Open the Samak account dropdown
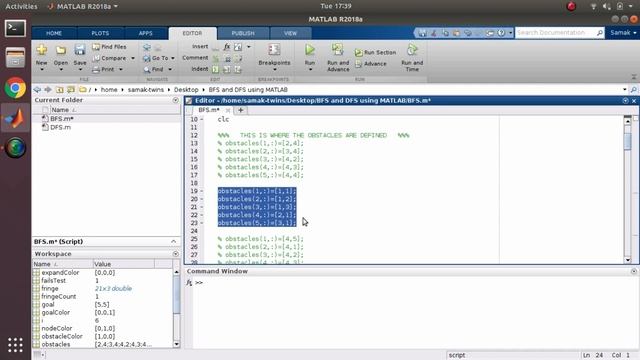640x360 pixels. point(623,33)
